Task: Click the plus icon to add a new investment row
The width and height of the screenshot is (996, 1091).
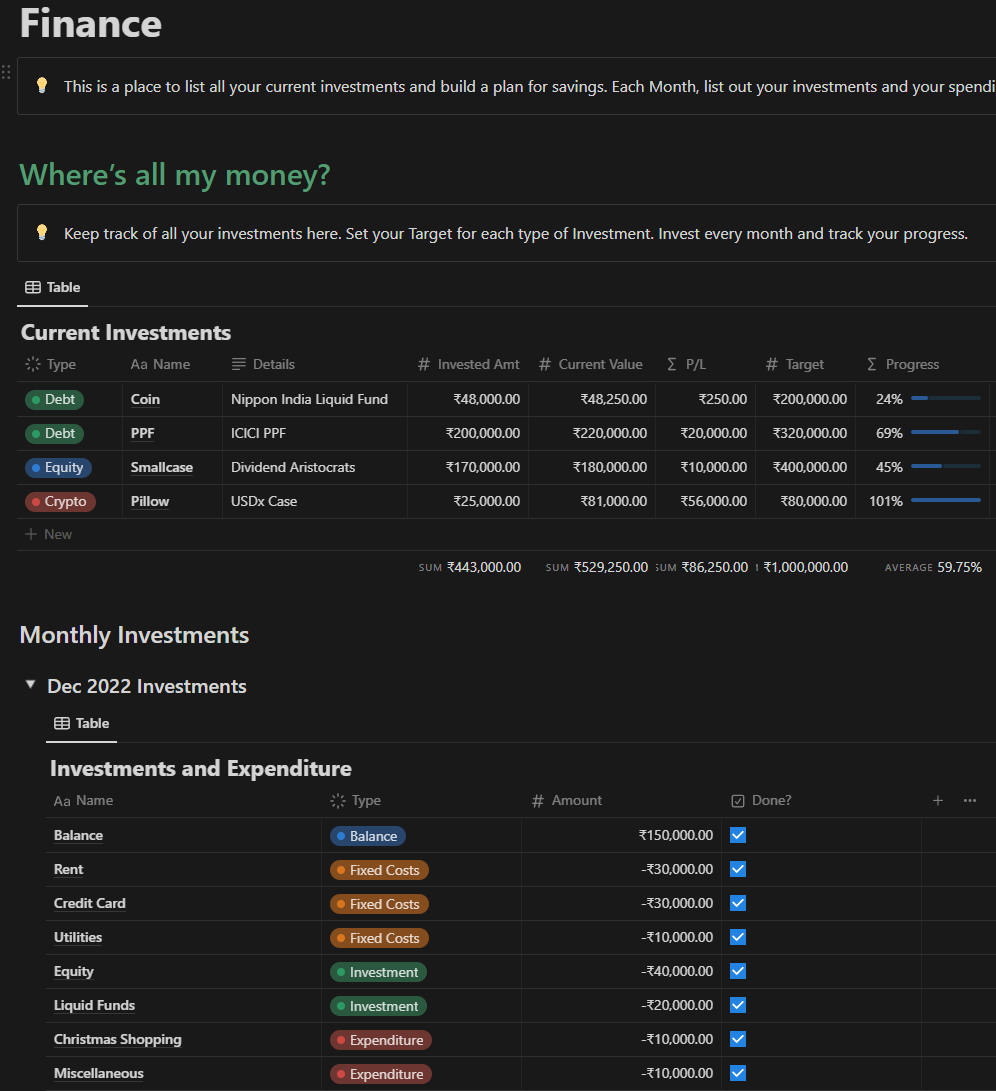Action: [x=31, y=534]
